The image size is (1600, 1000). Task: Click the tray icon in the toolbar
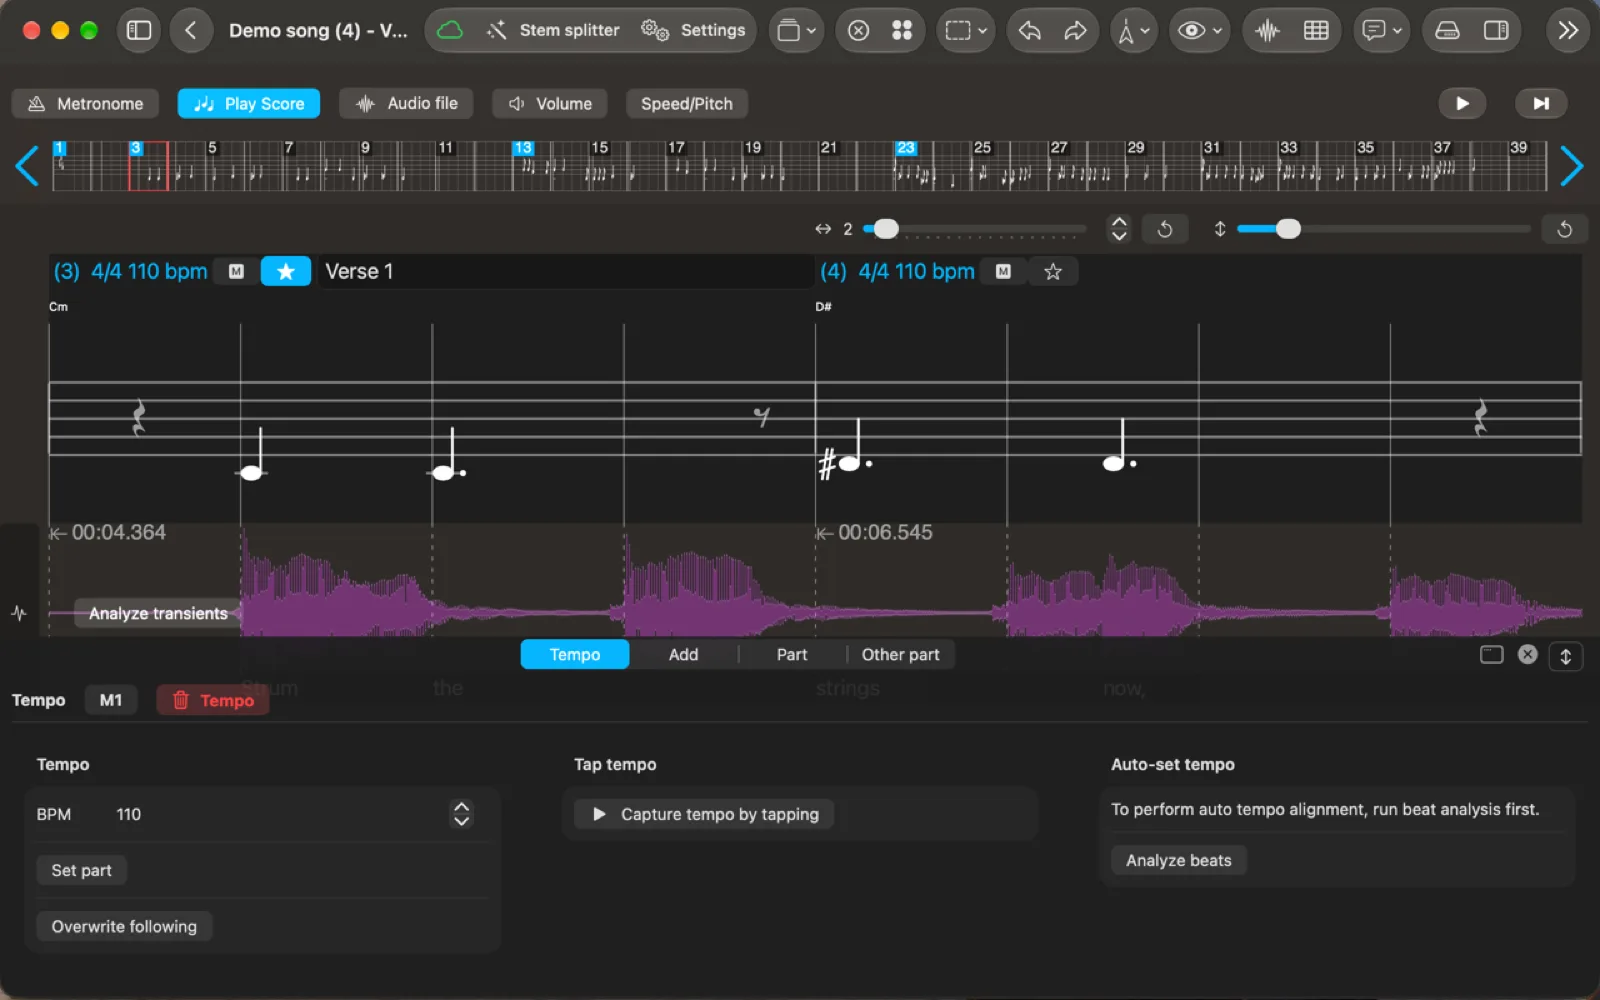pyautogui.click(x=1447, y=30)
